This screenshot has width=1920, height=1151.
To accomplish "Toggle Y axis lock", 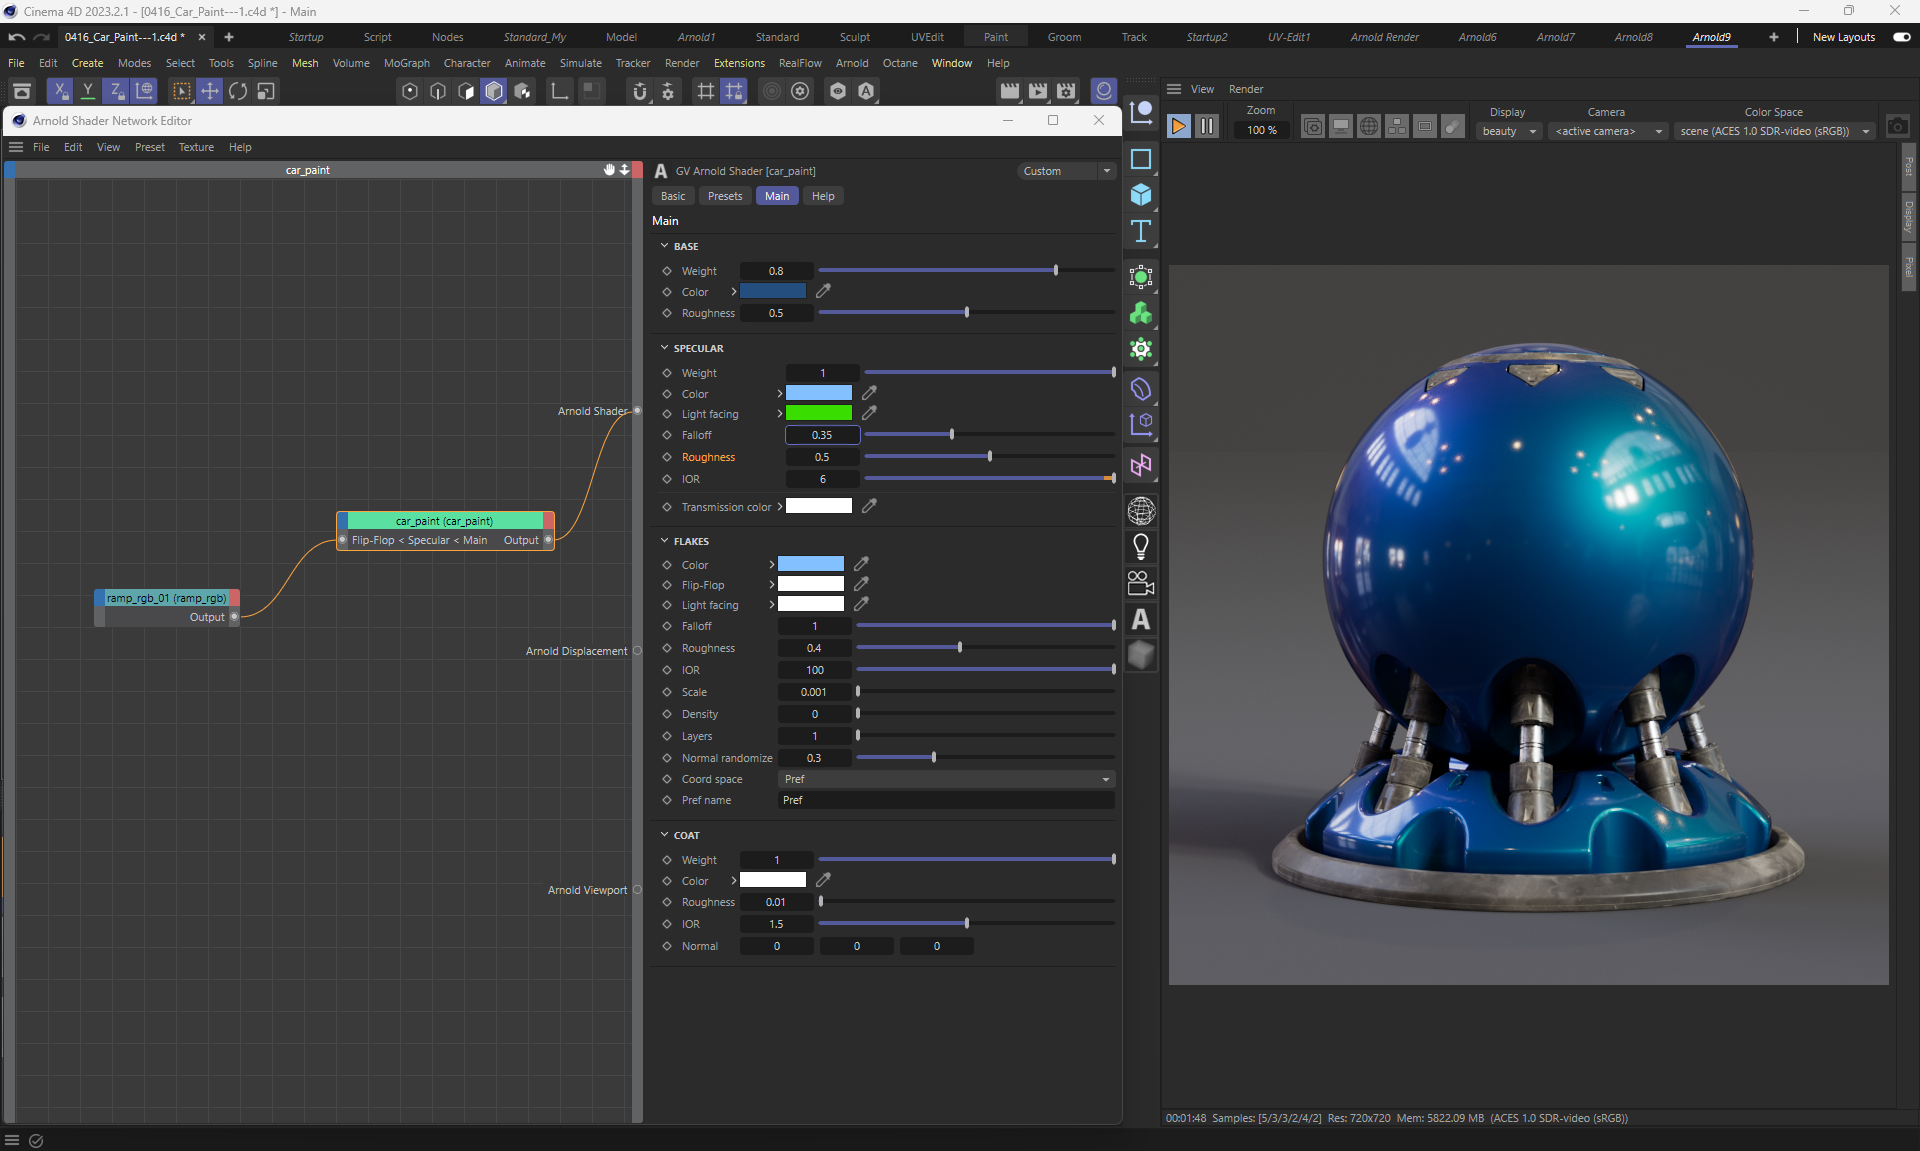I will (x=88, y=91).
